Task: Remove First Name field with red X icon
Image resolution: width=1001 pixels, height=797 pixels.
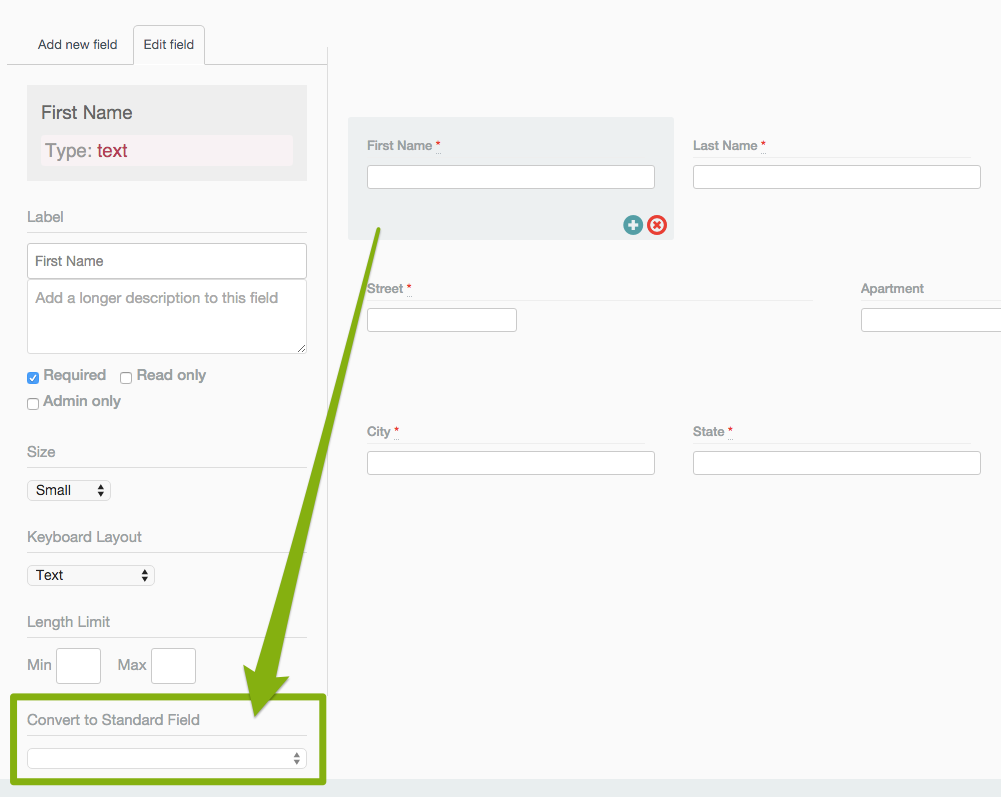Action: click(x=657, y=225)
